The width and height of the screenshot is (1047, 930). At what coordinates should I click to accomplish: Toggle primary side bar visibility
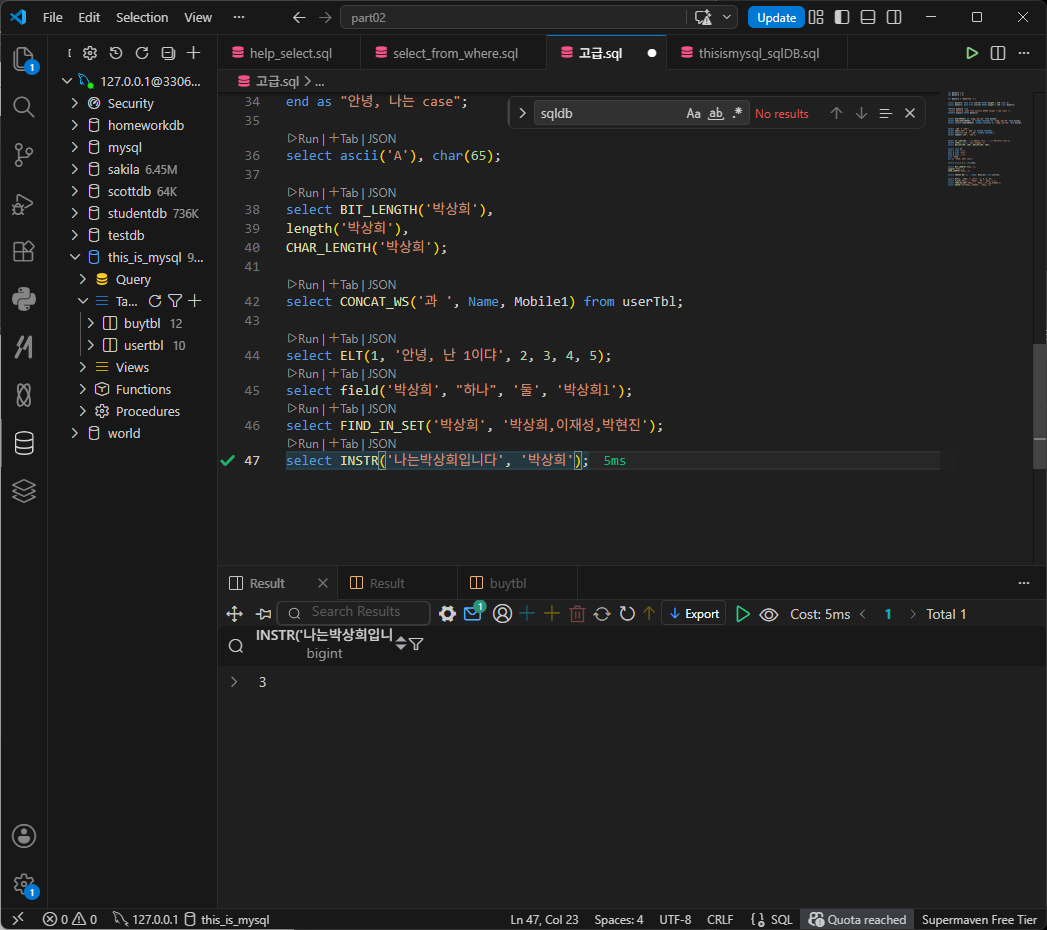coord(842,17)
